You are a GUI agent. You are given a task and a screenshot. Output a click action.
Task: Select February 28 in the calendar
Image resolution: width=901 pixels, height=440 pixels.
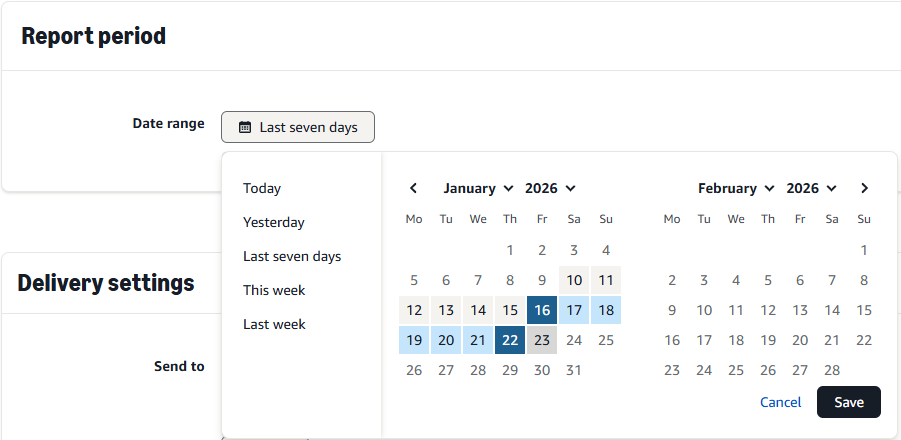tap(832, 370)
